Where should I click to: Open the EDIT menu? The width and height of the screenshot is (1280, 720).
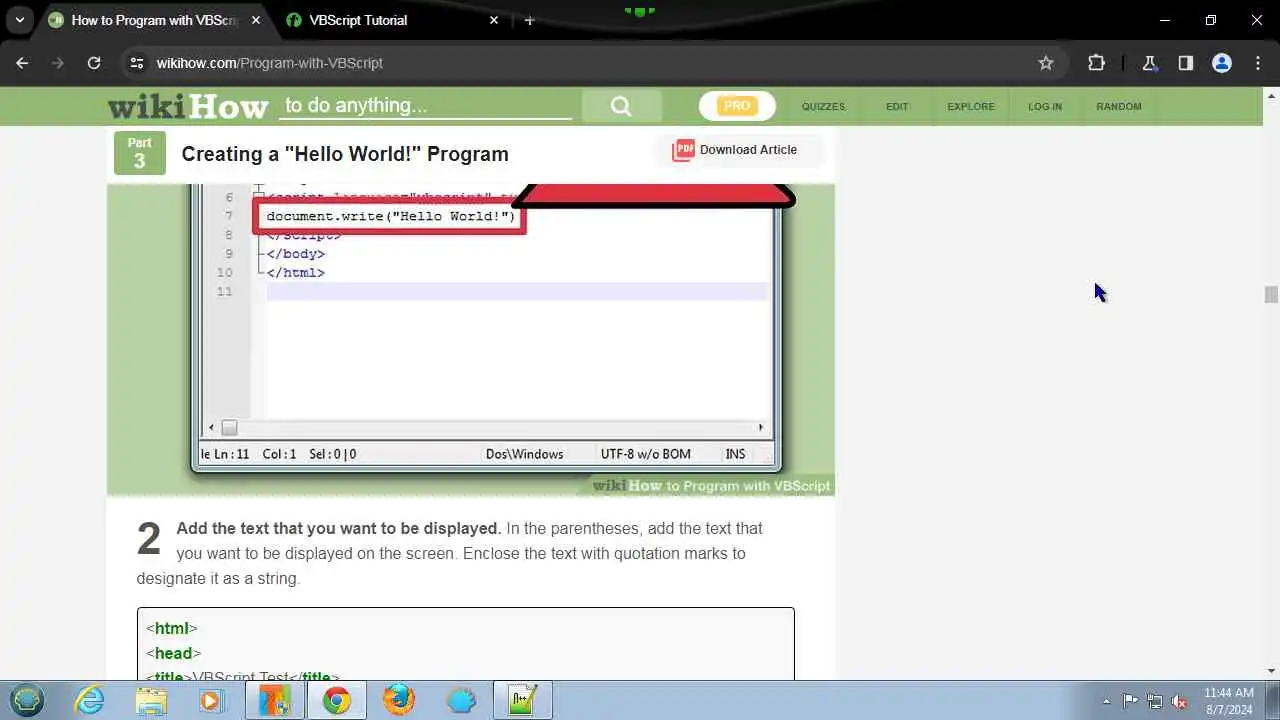897,106
